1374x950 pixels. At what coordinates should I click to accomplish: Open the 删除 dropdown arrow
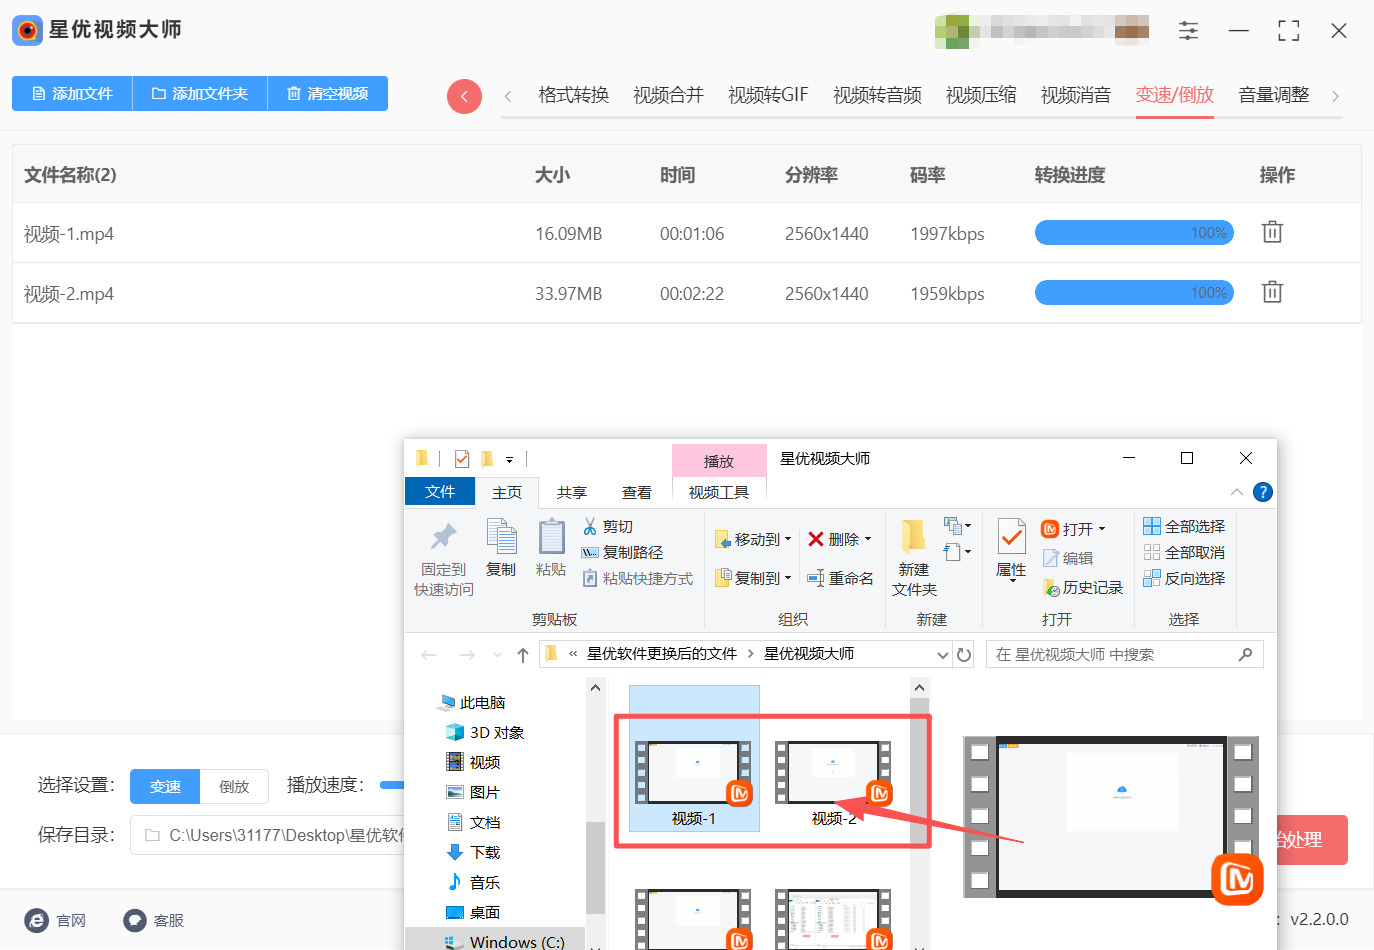point(868,539)
